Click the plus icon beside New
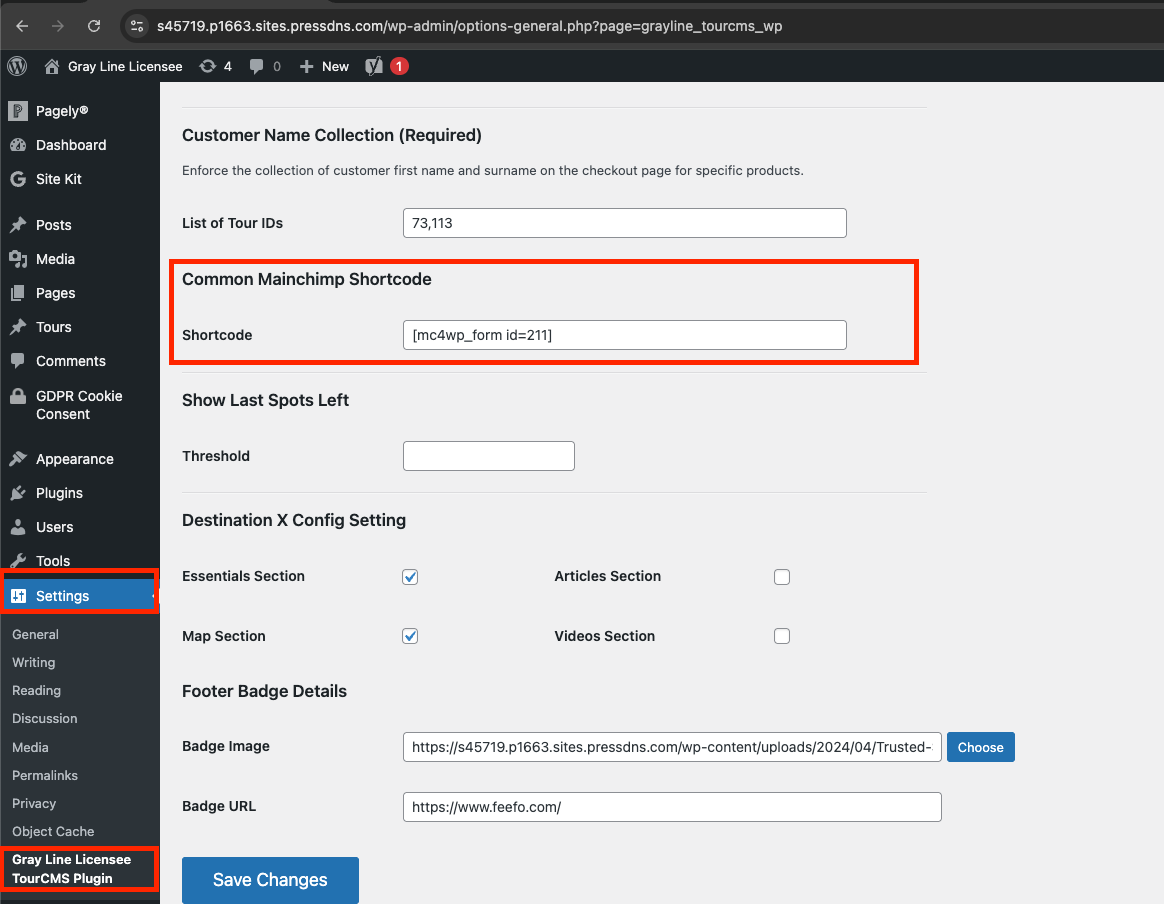Screen dimensions: 1164x904 pyautogui.click(x=307, y=67)
